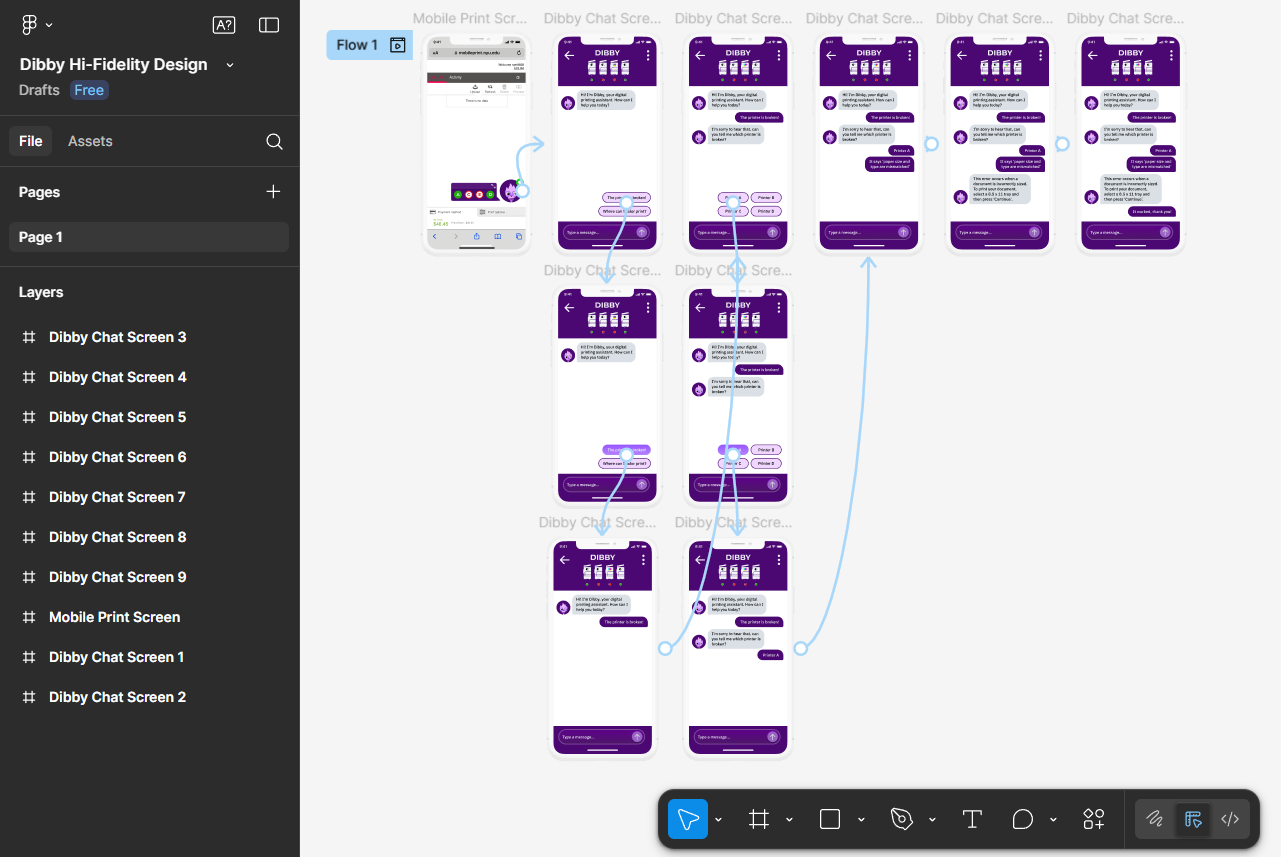Select the Text tool
This screenshot has width=1281, height=857.
pyautogui.click(x=971, y=820)
